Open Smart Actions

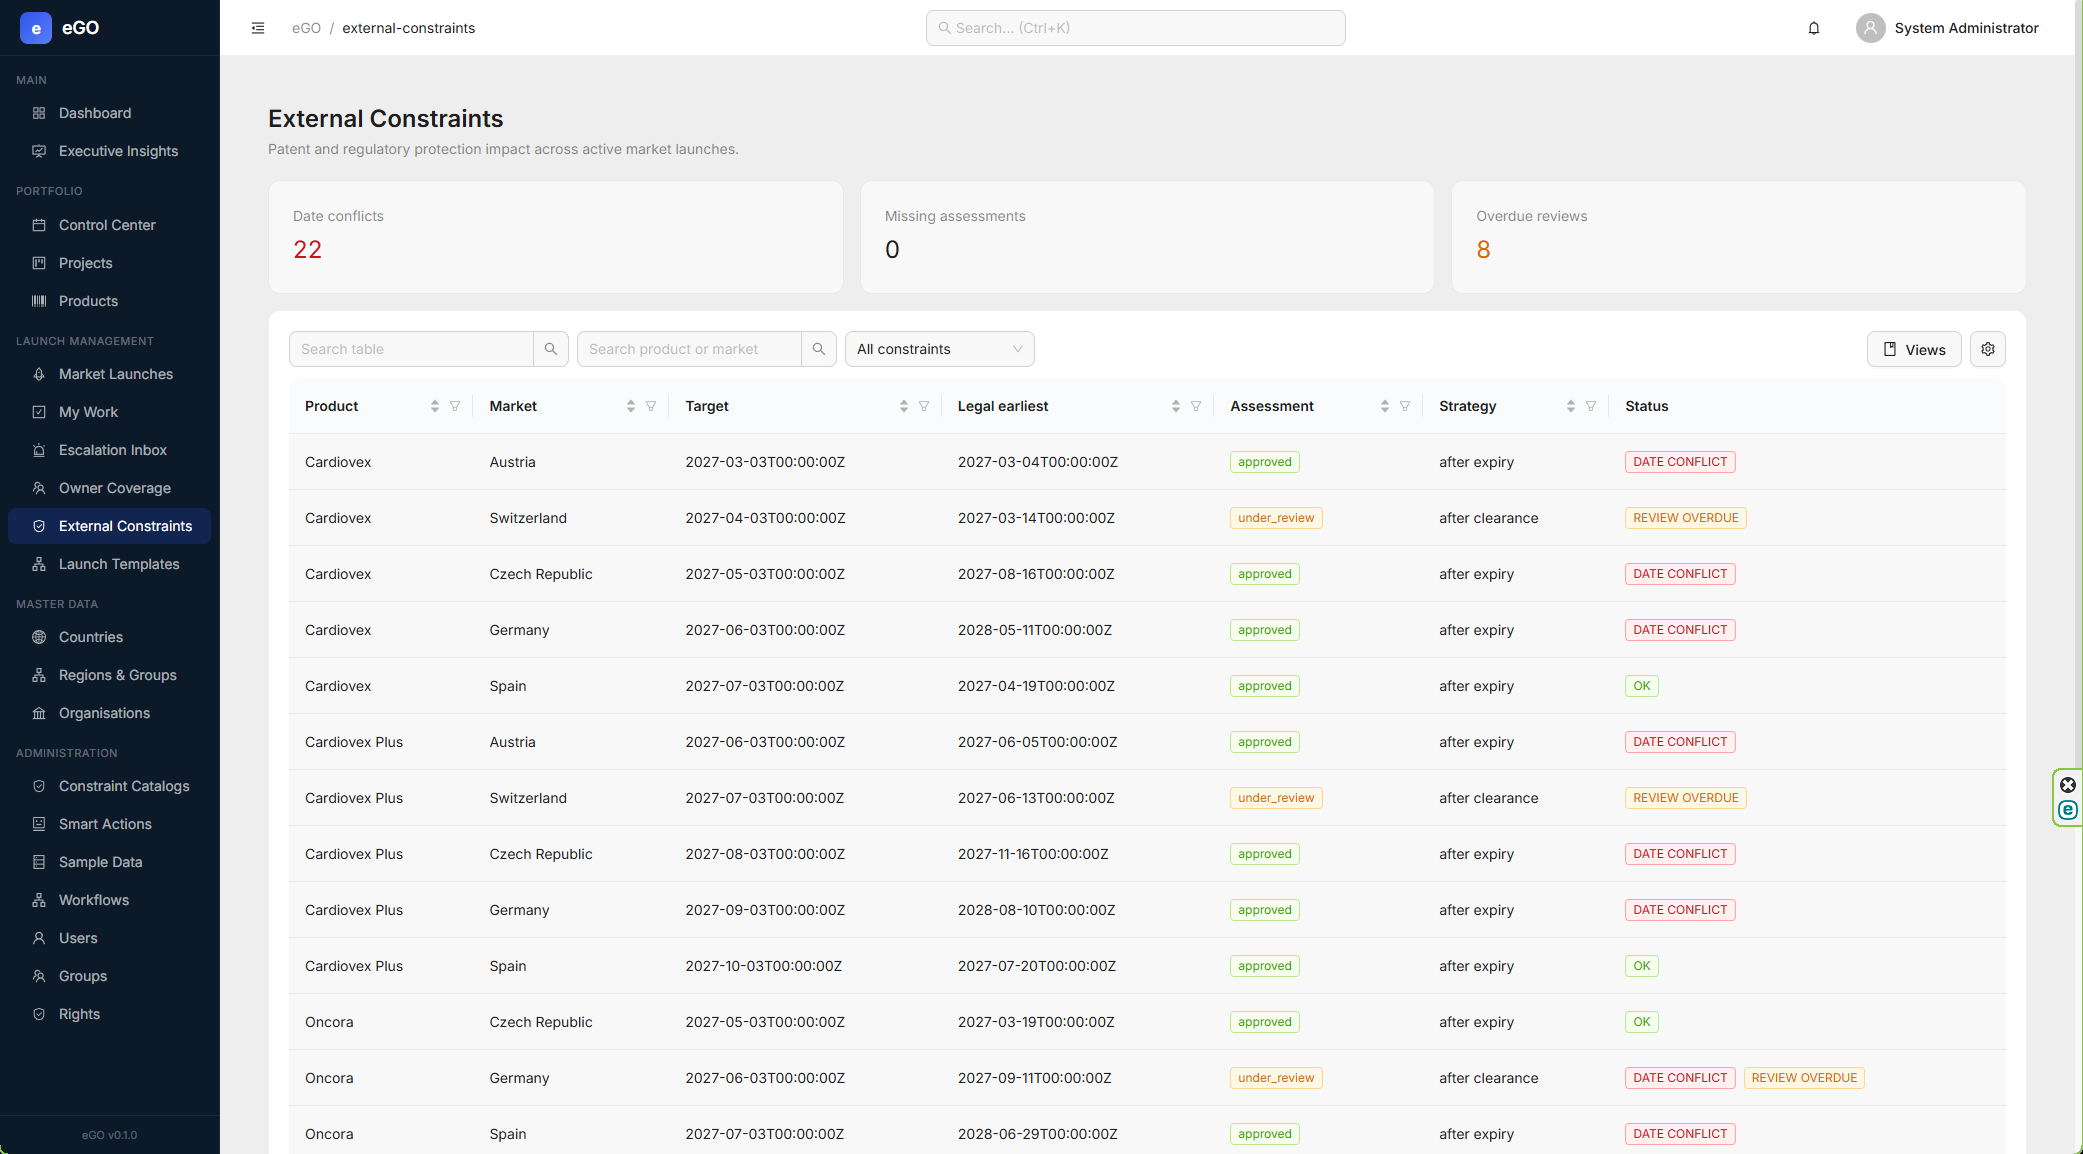[110, 824]
